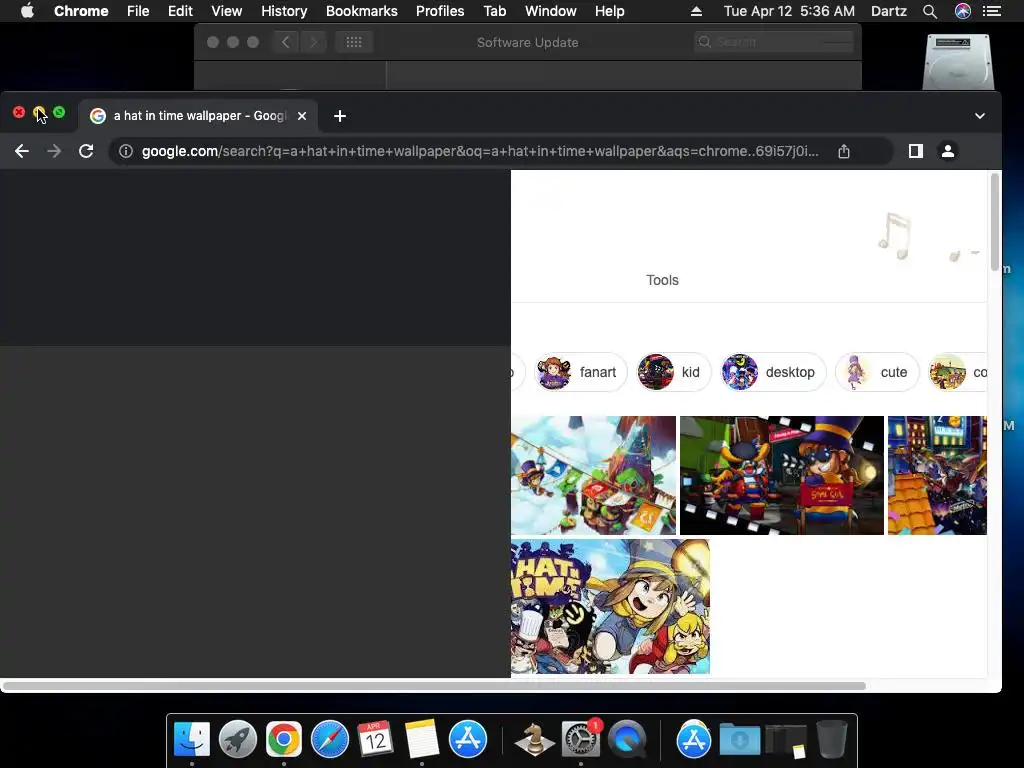Click the vertical page scrollbar
Viewport: 1024px width, 768px height.
[995, 222]
